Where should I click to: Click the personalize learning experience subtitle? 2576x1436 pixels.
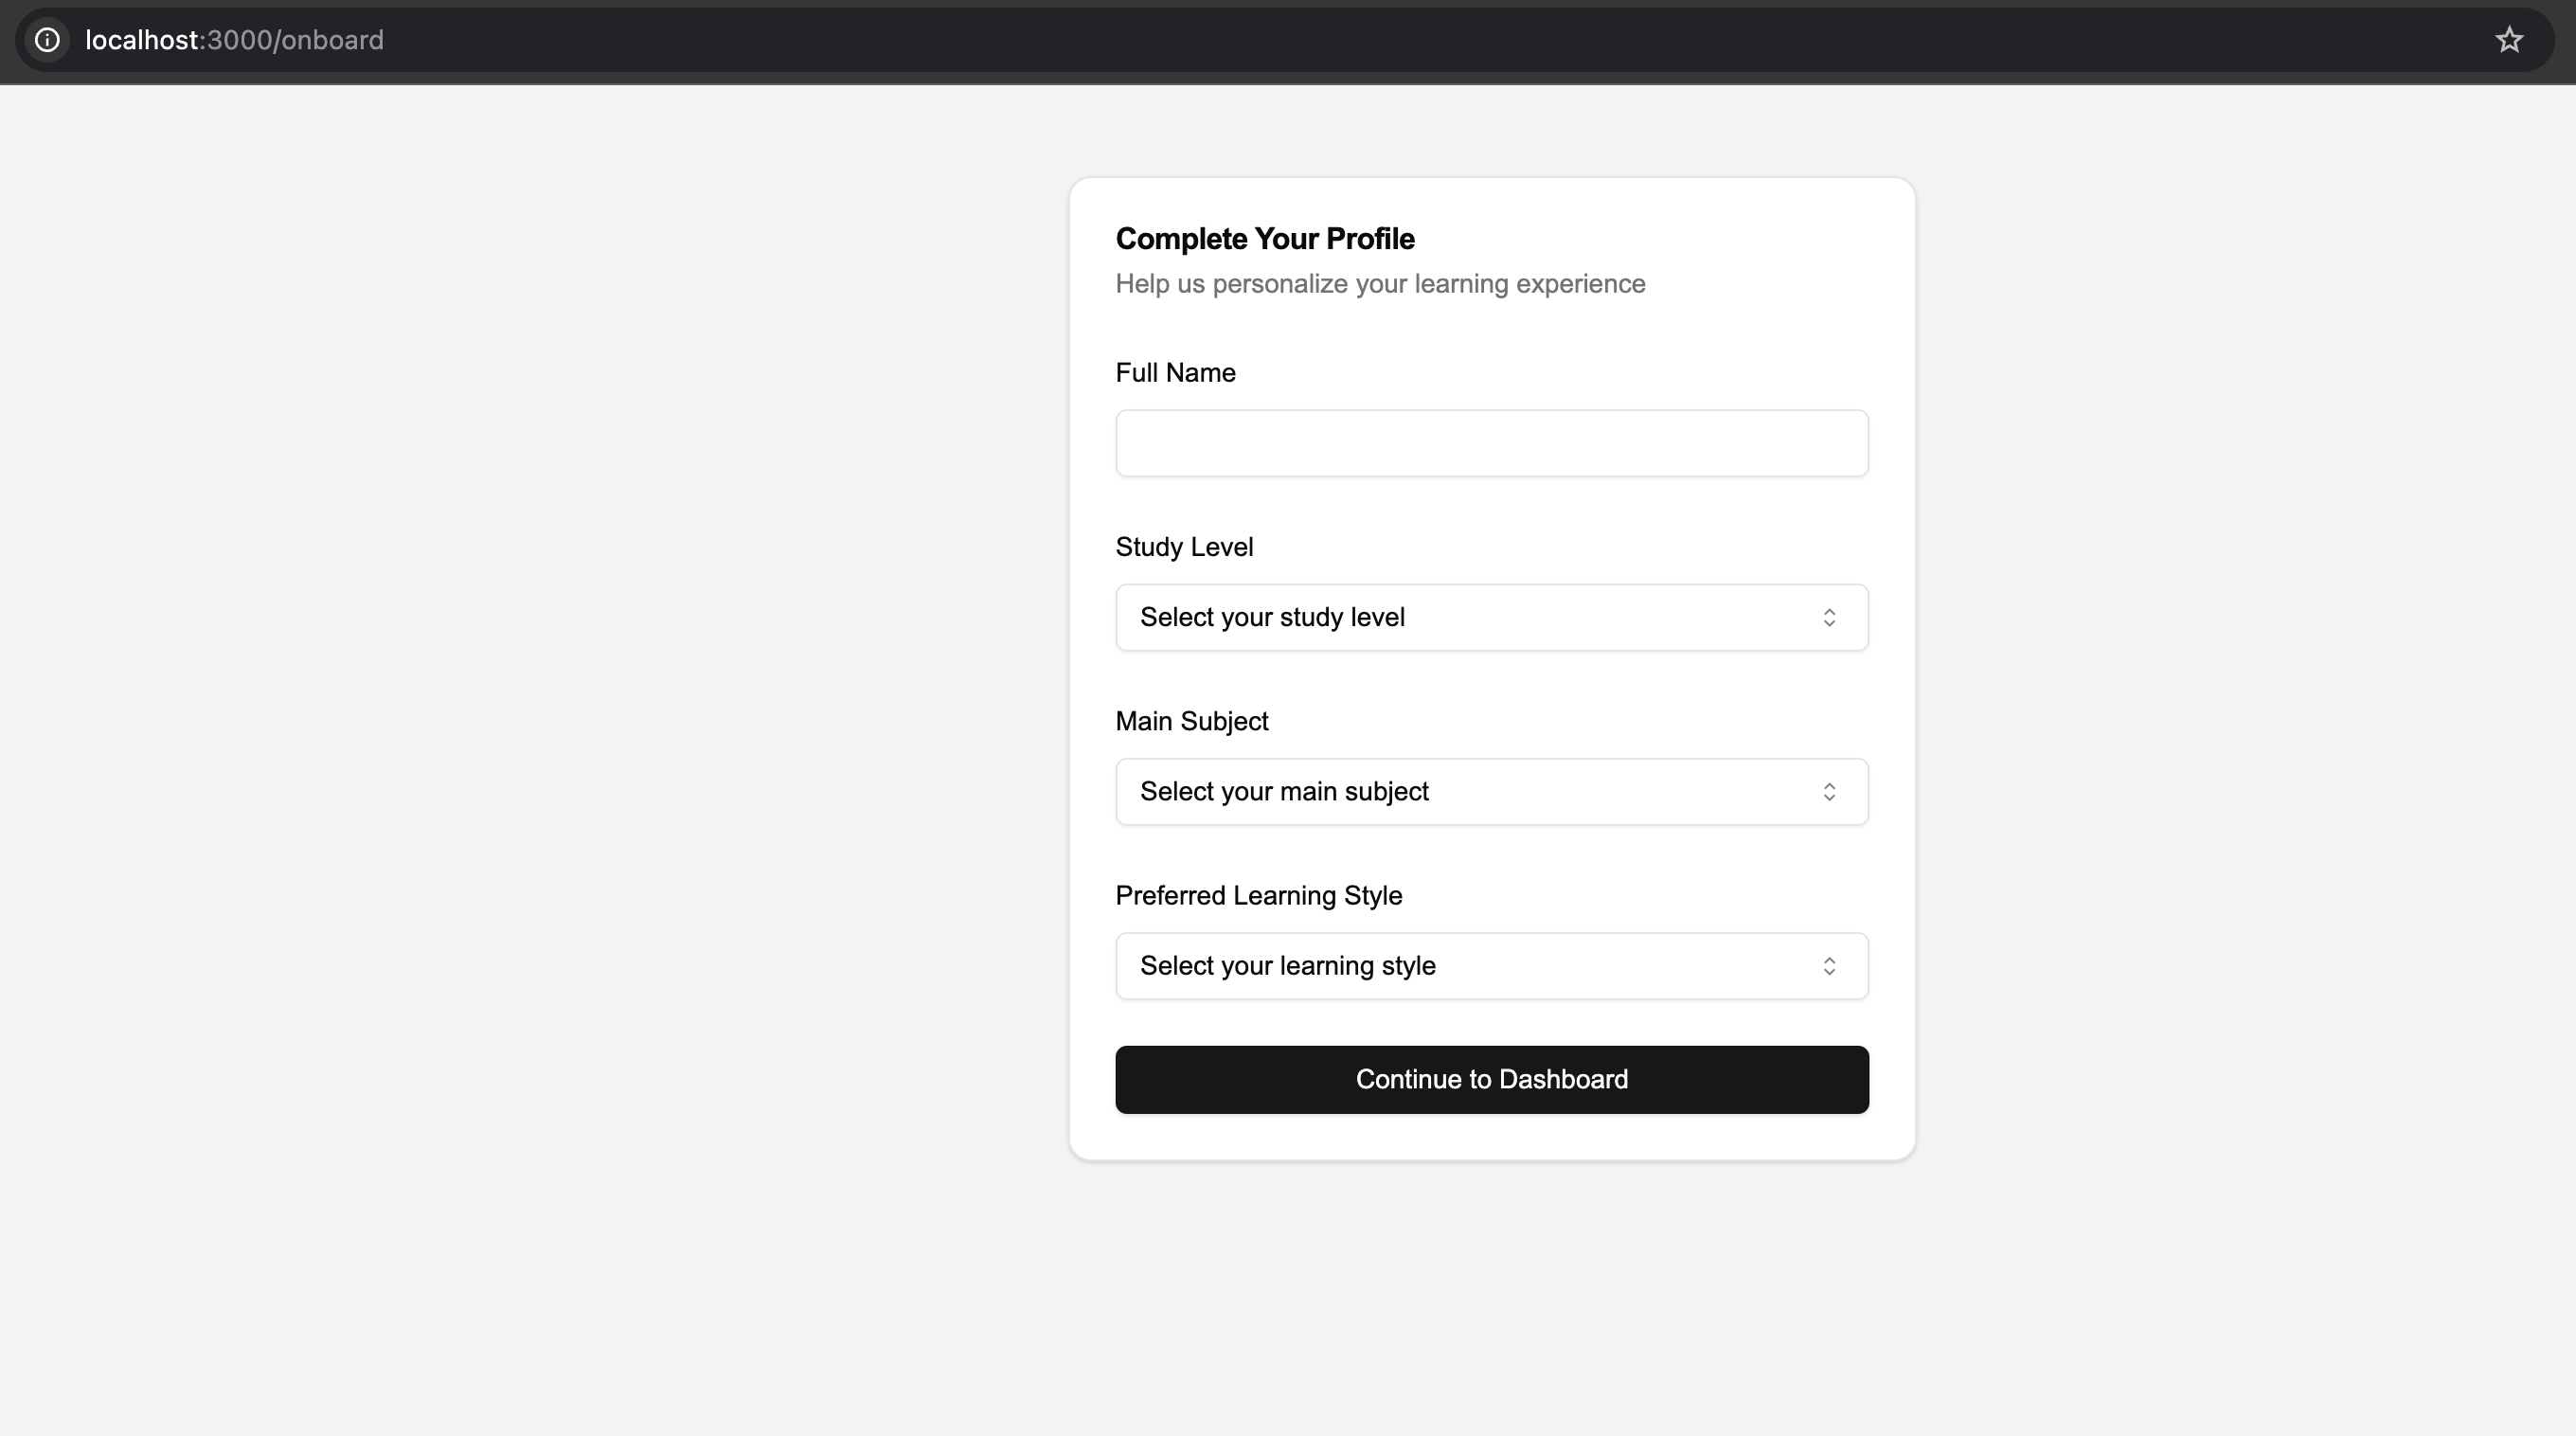(1379, 284)
